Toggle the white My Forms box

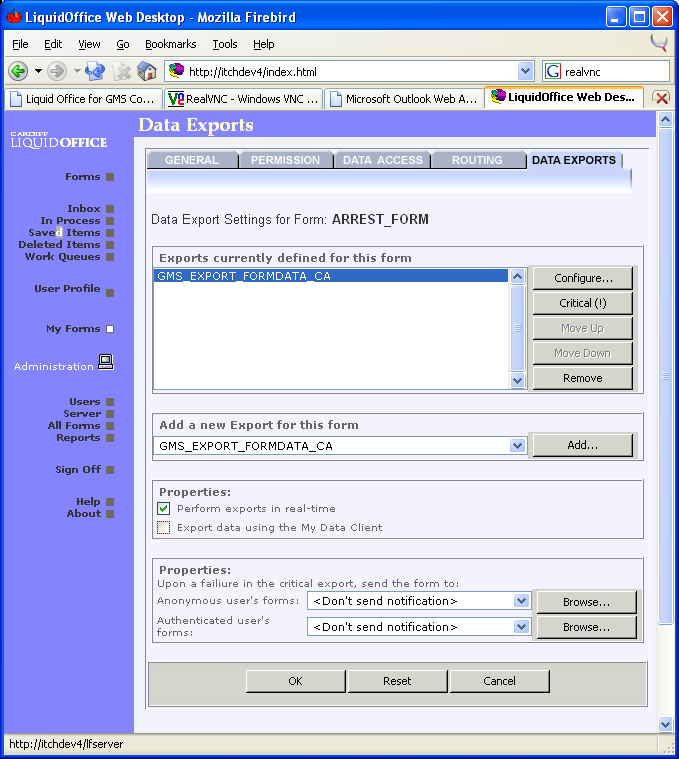pos(110,329)
